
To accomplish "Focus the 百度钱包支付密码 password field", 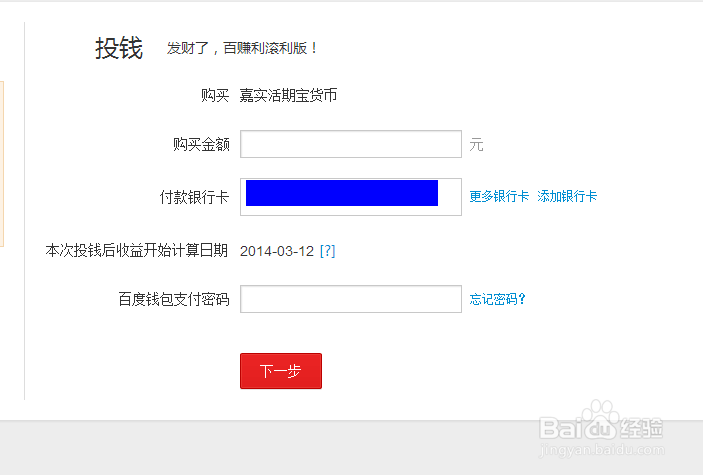I will [x=351, y=299].
